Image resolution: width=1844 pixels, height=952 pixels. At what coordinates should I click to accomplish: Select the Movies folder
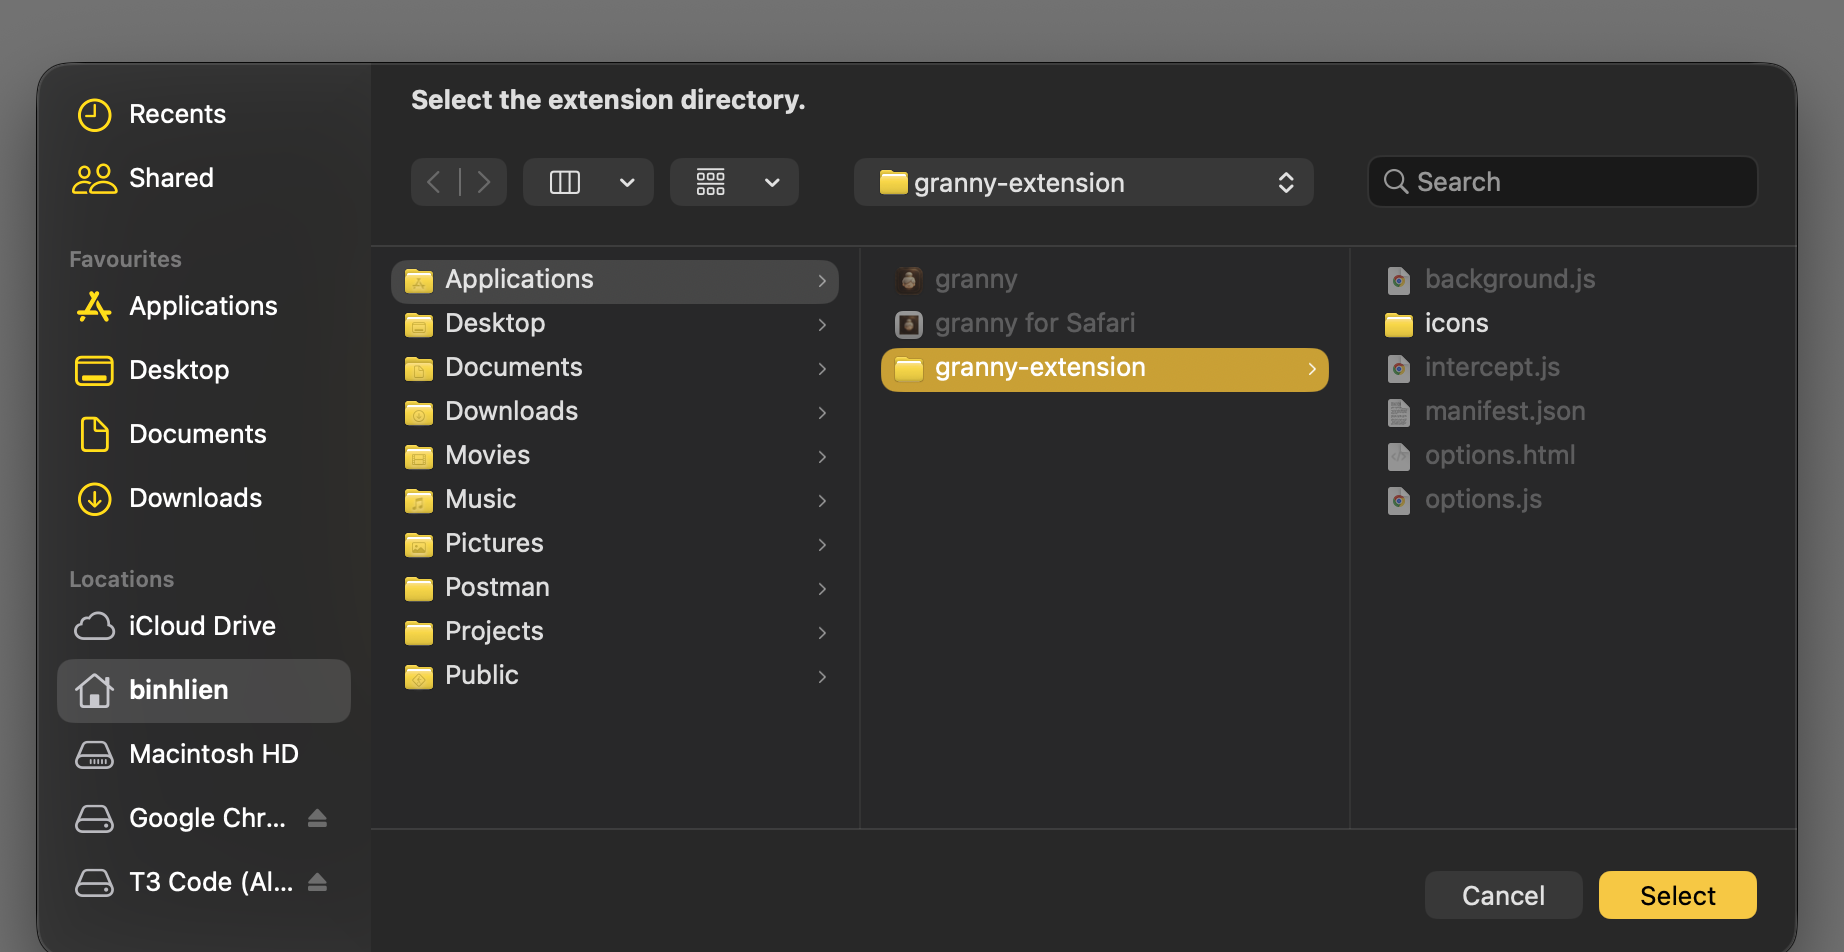coord(614,456)
